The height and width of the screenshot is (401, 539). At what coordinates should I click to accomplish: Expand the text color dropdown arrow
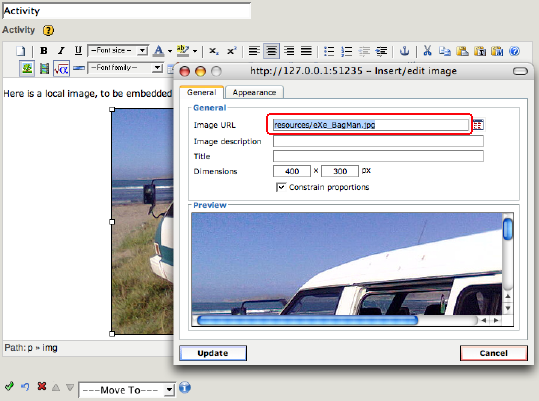coord(170,51)
